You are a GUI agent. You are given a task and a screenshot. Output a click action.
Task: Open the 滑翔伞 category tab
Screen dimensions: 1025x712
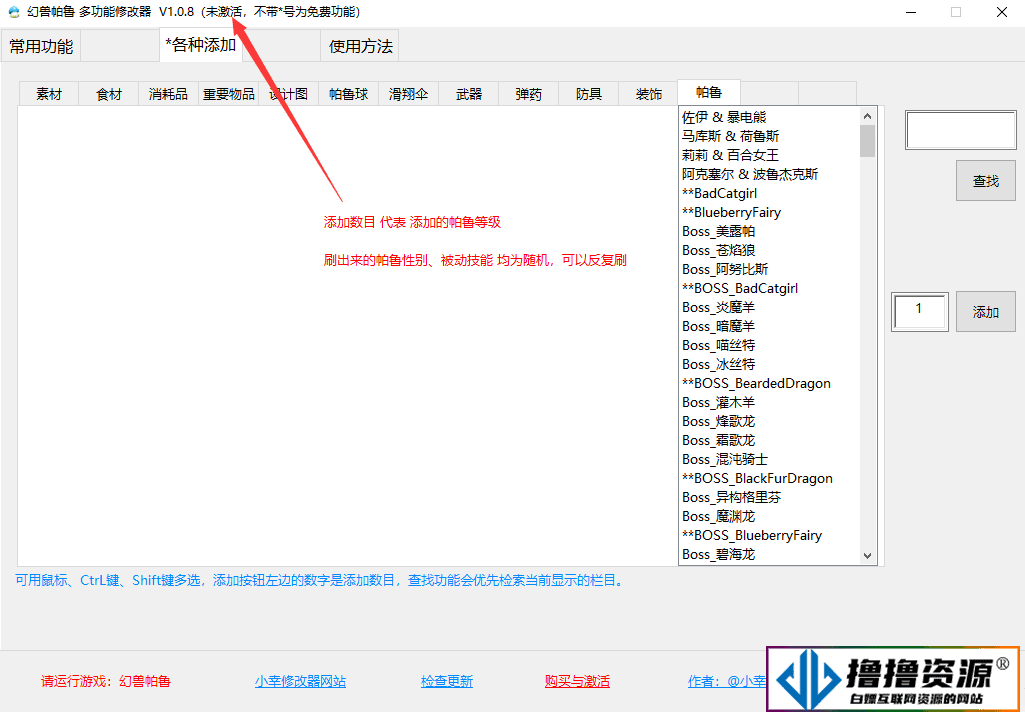[409, 94]
